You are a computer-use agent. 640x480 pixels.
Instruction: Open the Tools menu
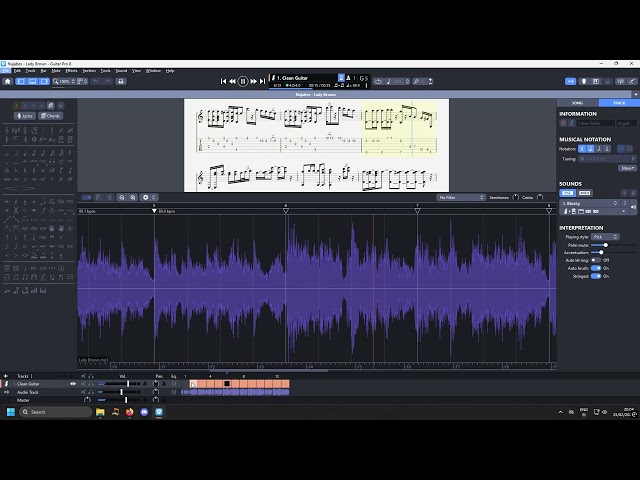[105, 71]
